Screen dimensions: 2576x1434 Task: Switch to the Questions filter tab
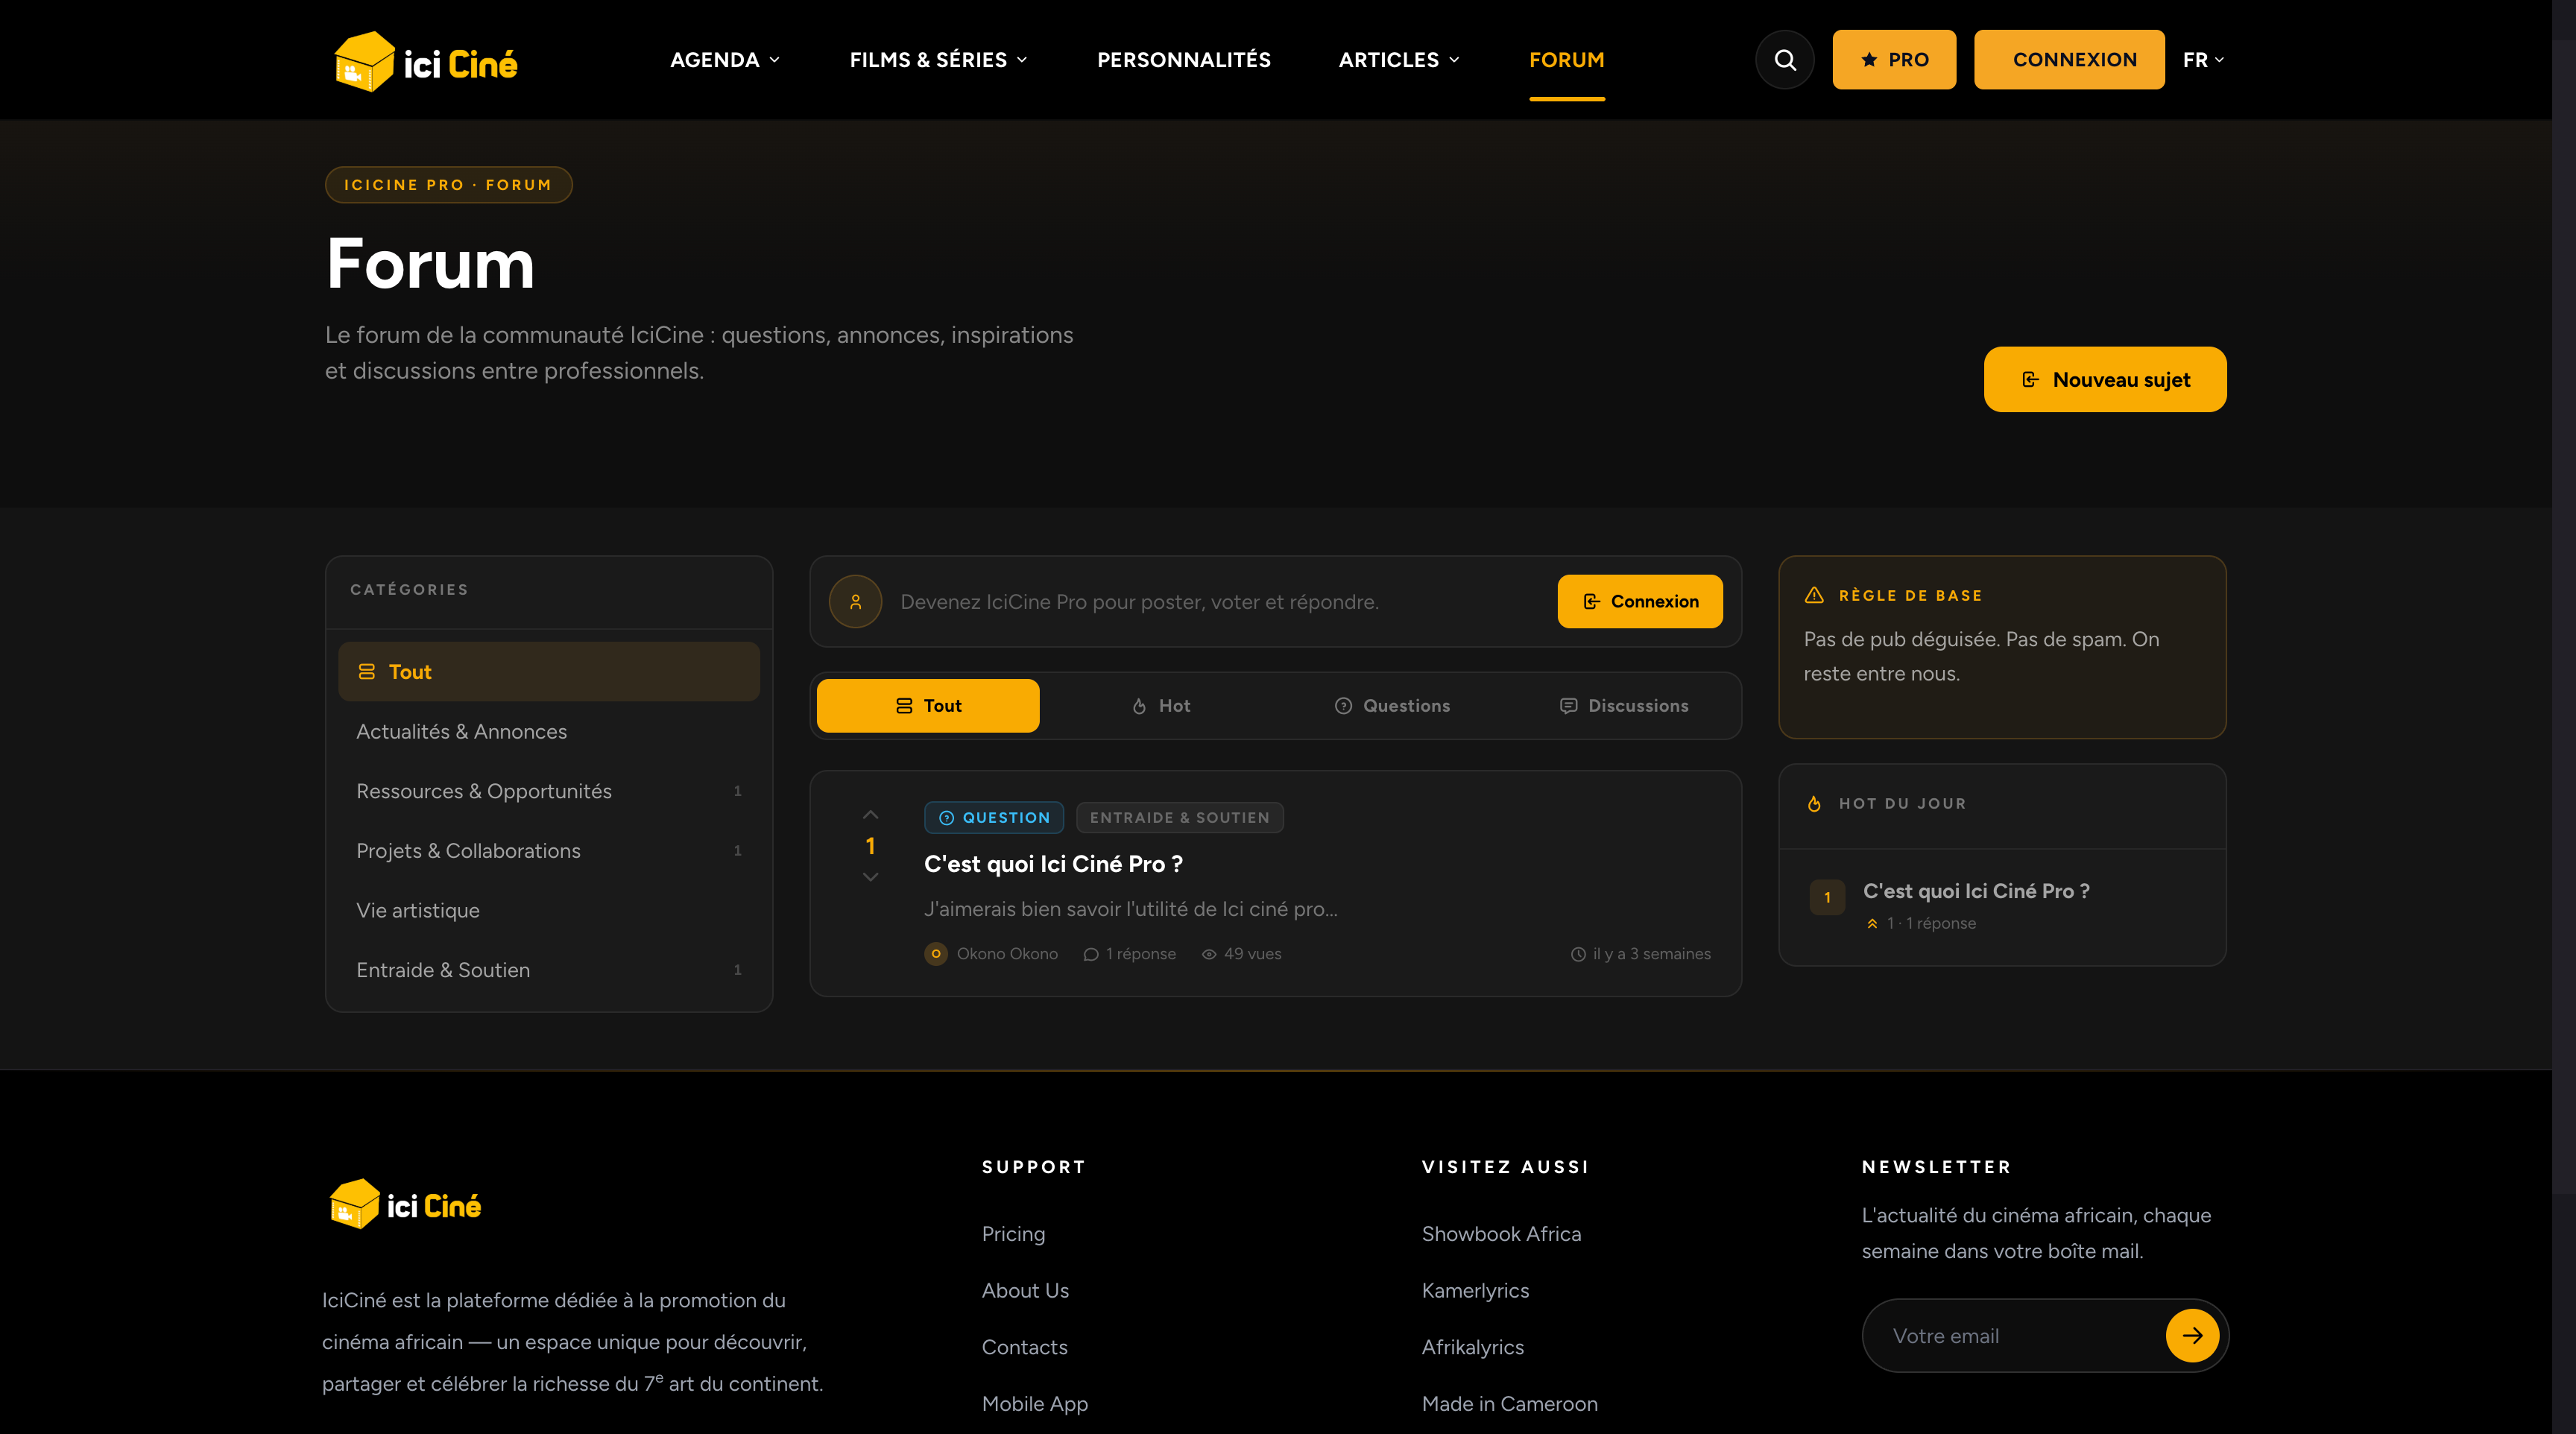click(x=1392, y=706)
